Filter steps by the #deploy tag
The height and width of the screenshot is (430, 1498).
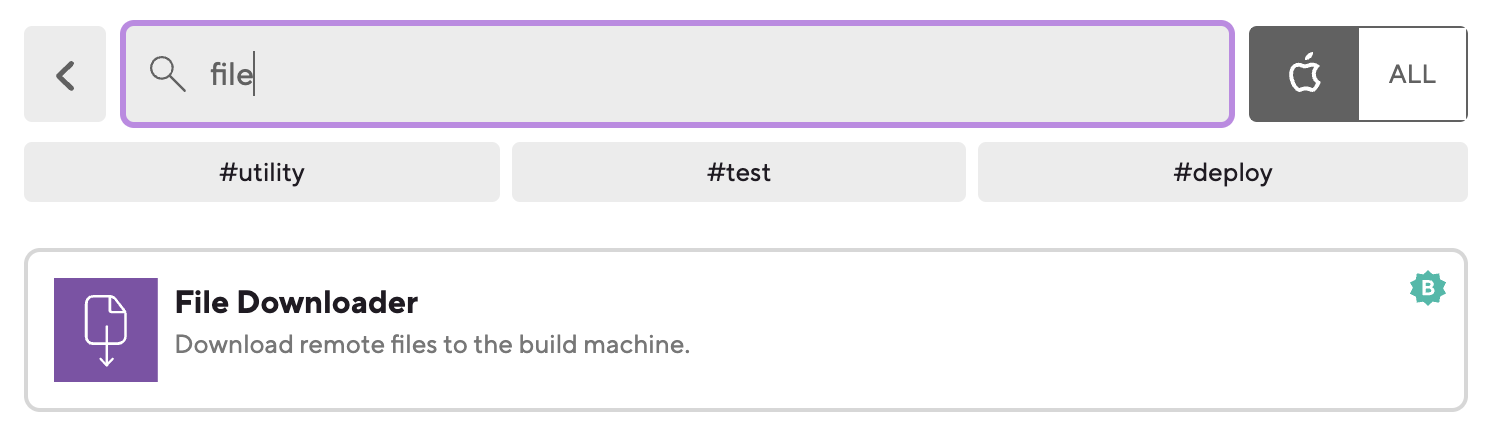point(1223,172)
